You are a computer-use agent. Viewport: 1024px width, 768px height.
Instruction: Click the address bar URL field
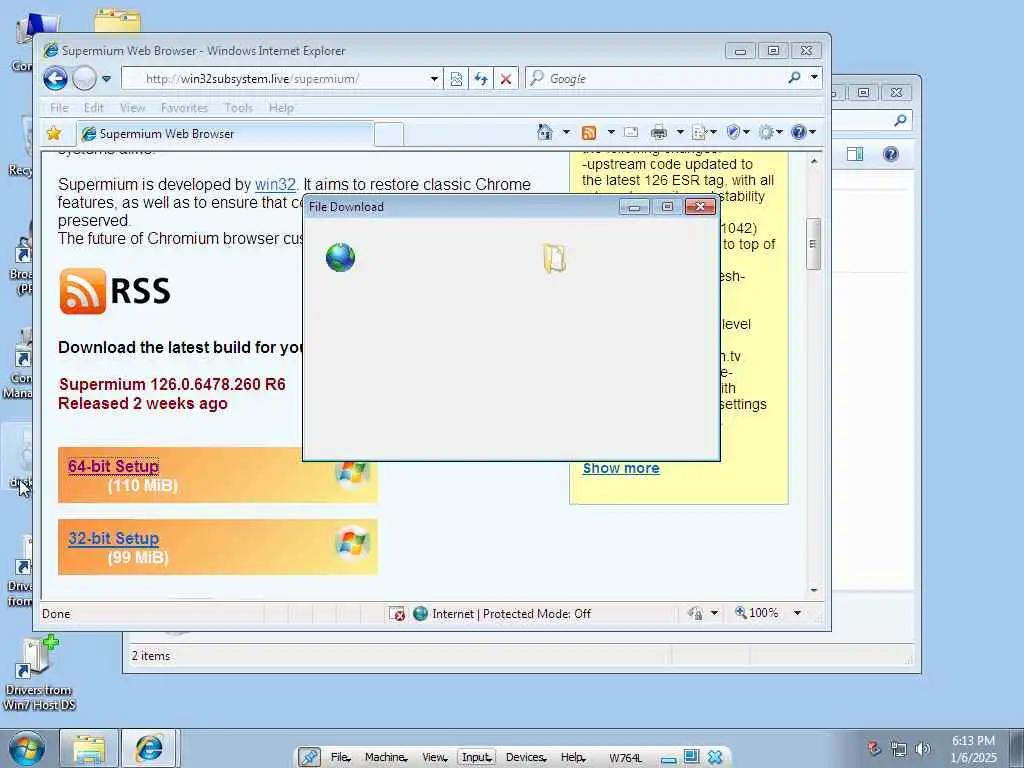pyautogui.click(x=274, y=79)
